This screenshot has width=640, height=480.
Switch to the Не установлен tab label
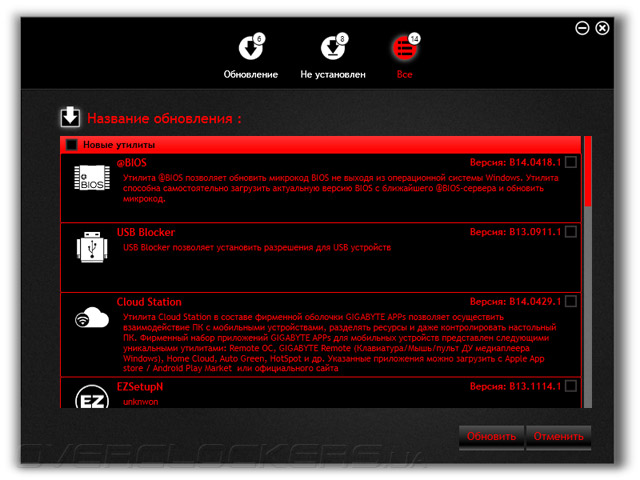click(333, 74)
